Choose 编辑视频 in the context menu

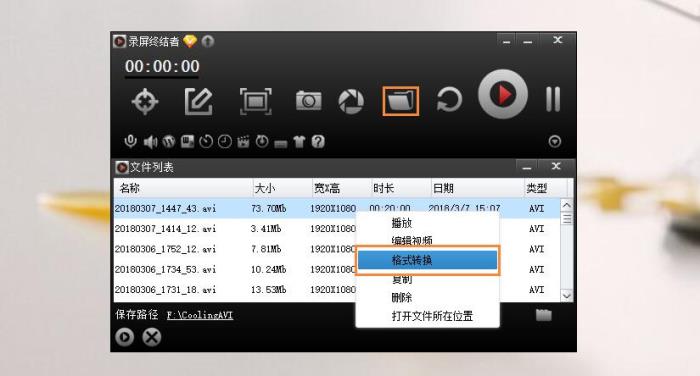point(412,241)
